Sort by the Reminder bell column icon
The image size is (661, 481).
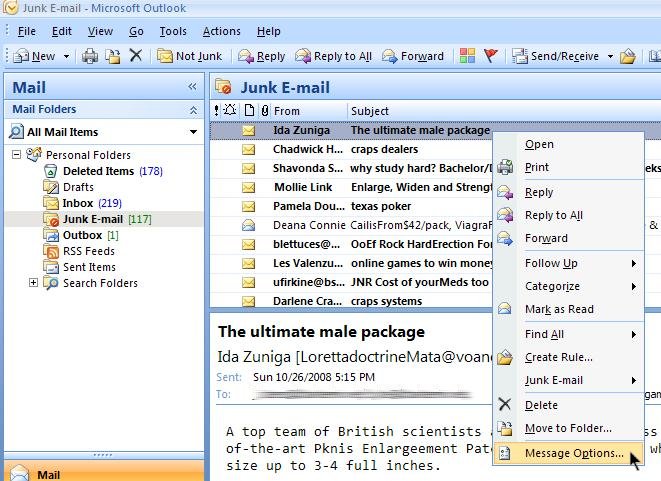[x=230, y=110]
